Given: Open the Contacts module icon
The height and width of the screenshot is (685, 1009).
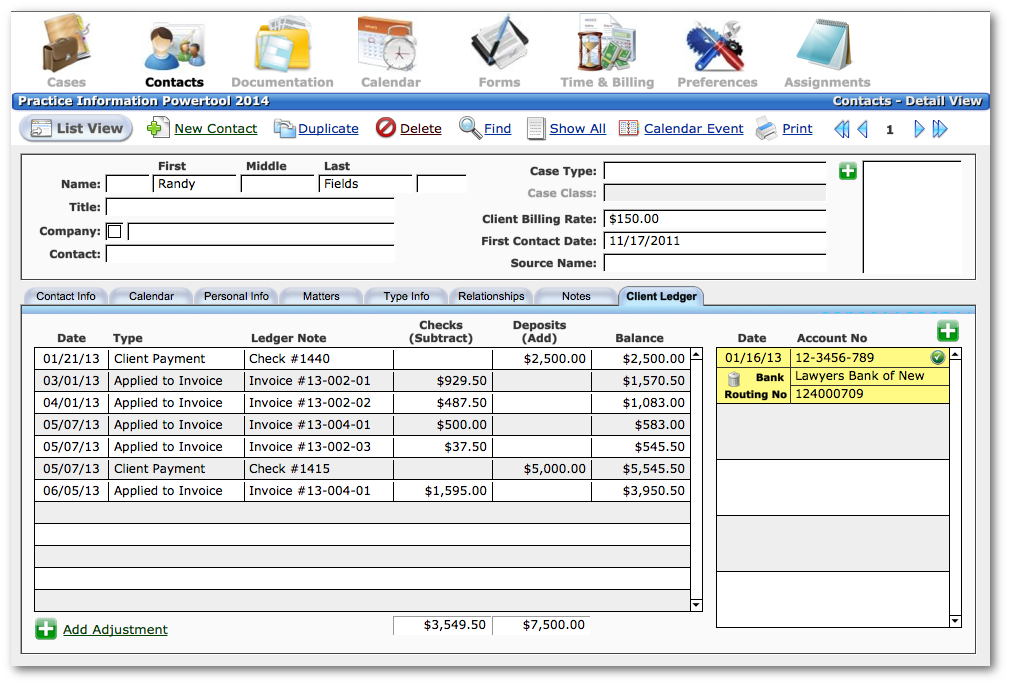Looking at the screenshot, I should coord(174,46).
